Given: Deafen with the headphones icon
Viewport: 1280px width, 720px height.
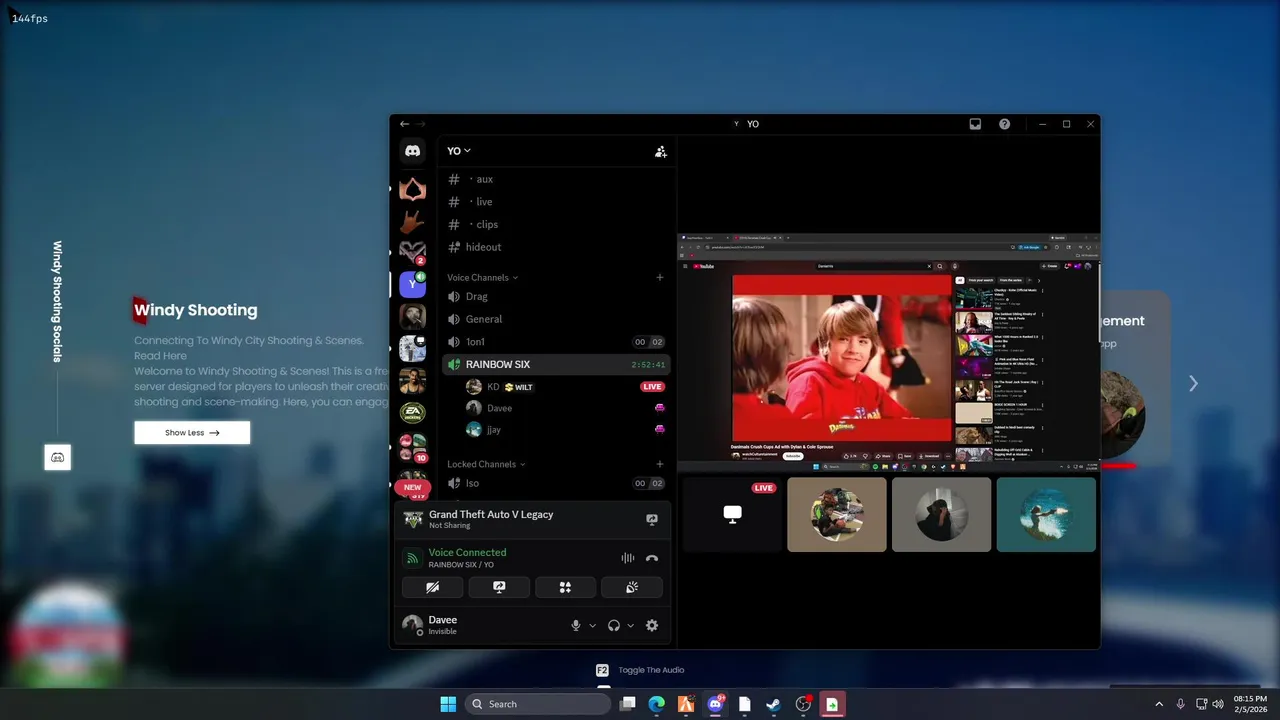Looking at the screenshot, I should coord(614,625).
